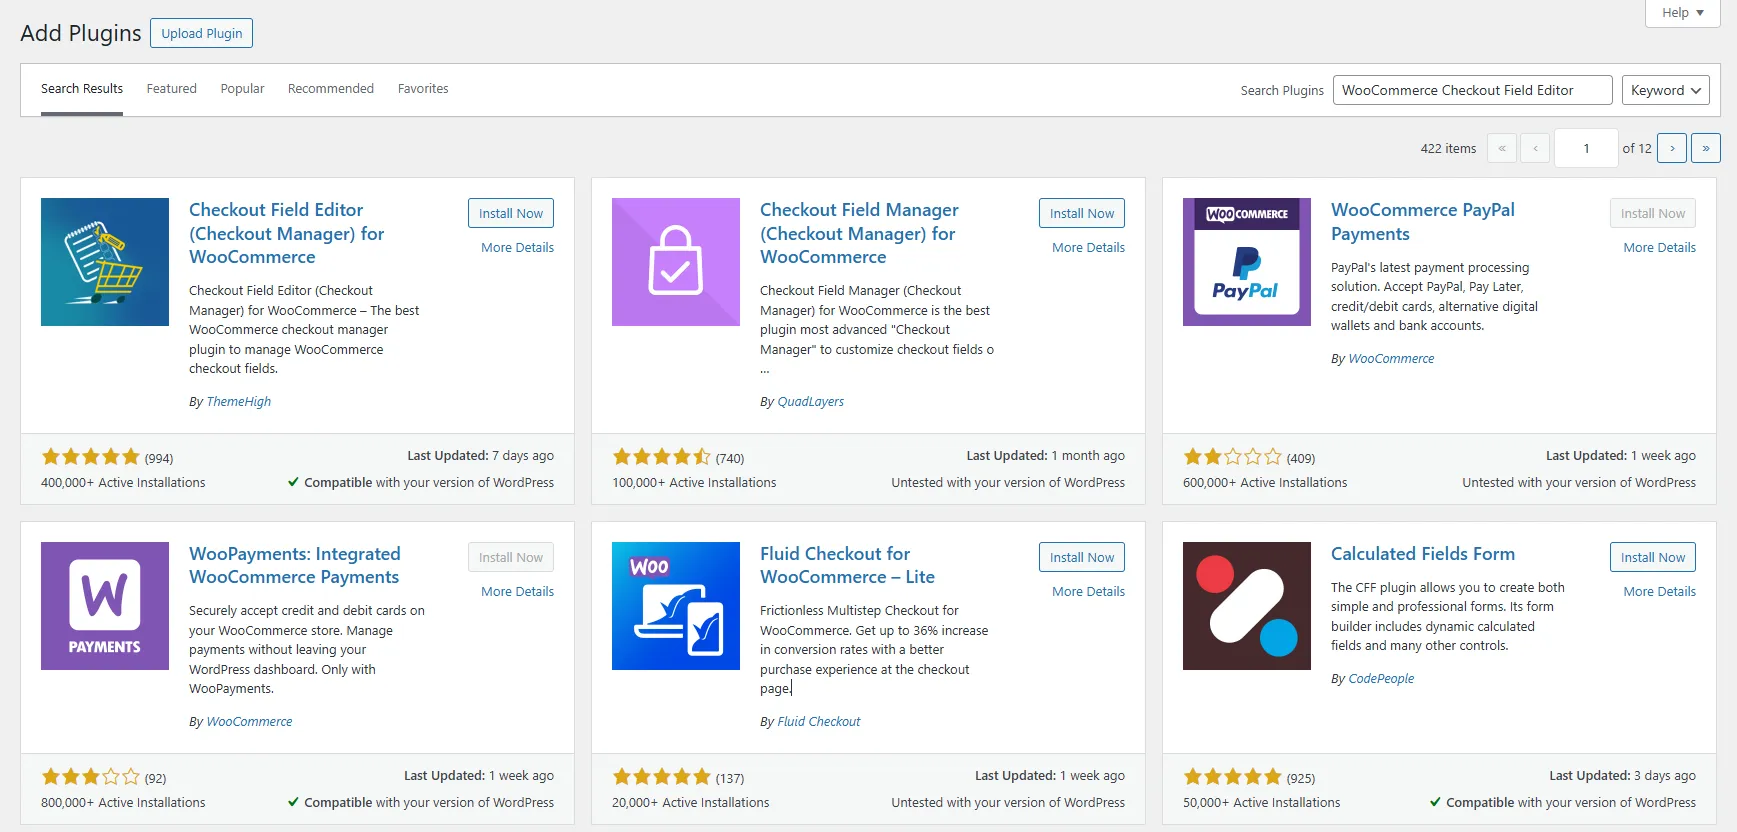The height and width of the screenshot is (832, 1737).
Task: Open the Keyword search type dropdown
Action: pyautogui.click(x=1665, y=90)
